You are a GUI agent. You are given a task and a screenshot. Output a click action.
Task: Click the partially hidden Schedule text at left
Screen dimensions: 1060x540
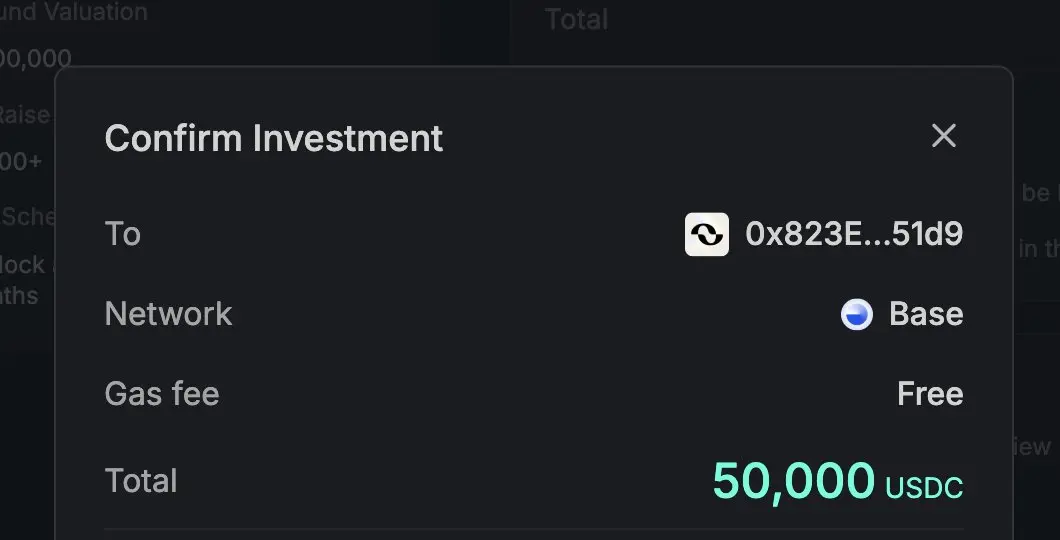click(28, 216)
